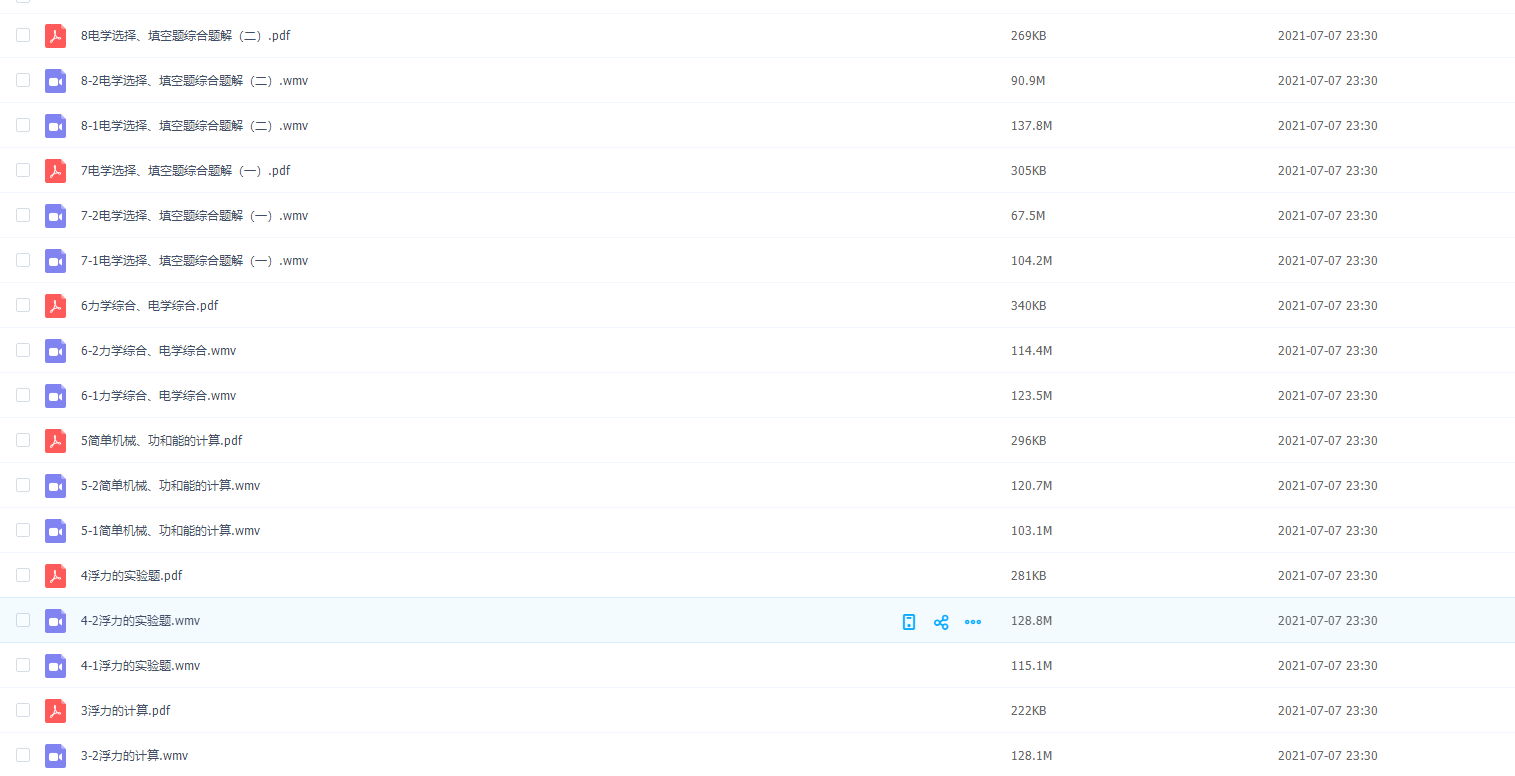Image resolution: width=1515 pixels, height=776 pixels.
Task: Open the file 7-2电学选择、填空题综合题解（一）.wmv
Action: (x=194, y=216)
